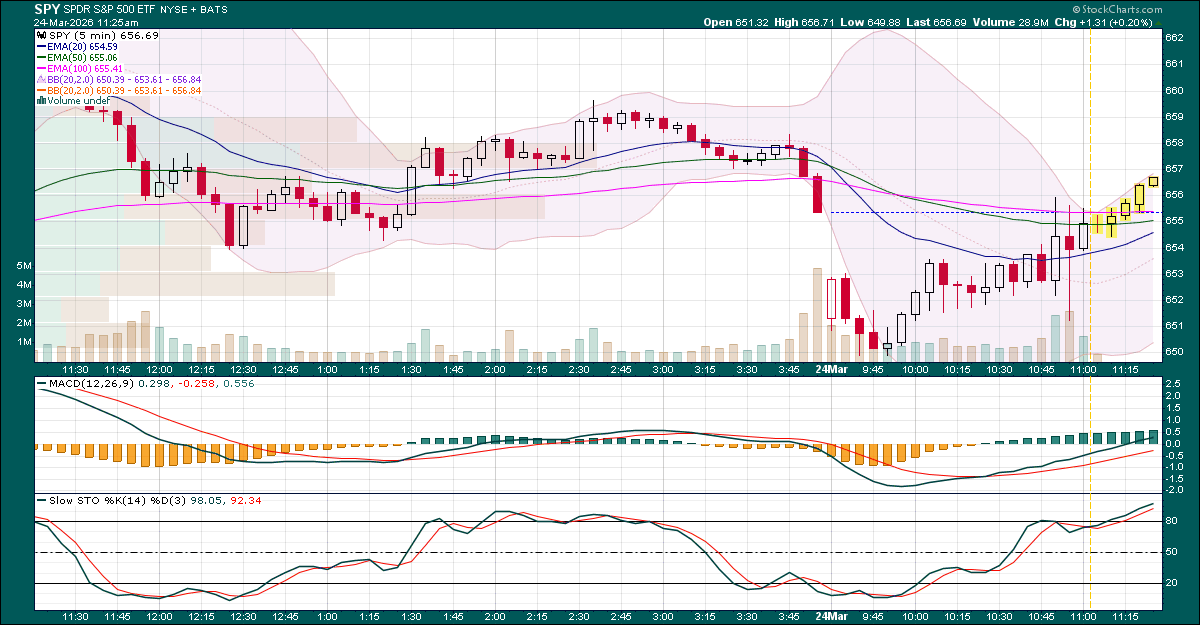Click the 'EMA(20) 654.59' legend entry

coord(83,46)
